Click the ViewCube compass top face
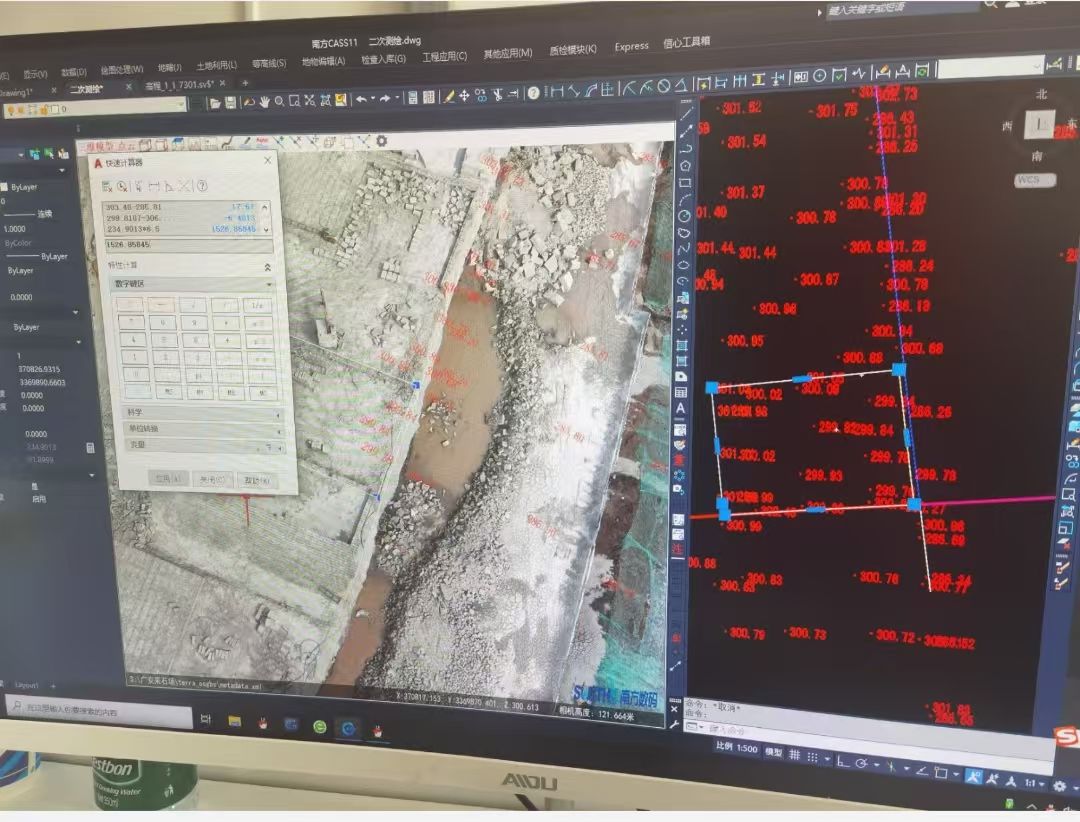This screenshot has height=822, width=1080. pyautogui.click(x=1039, y=125)
